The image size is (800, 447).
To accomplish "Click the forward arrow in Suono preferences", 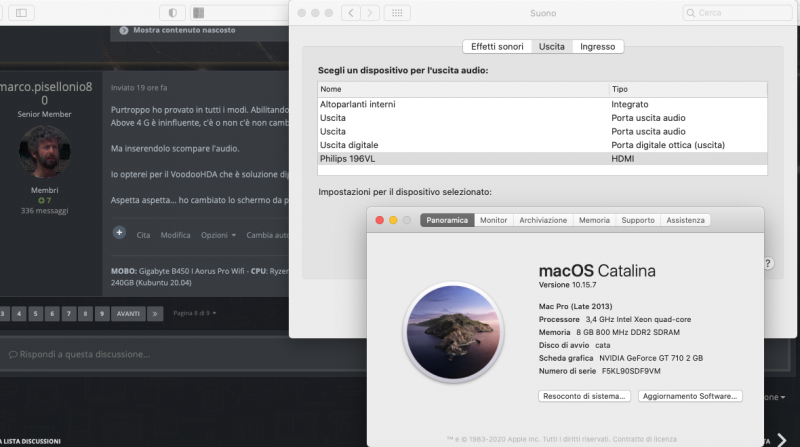I will pos(371,13).
